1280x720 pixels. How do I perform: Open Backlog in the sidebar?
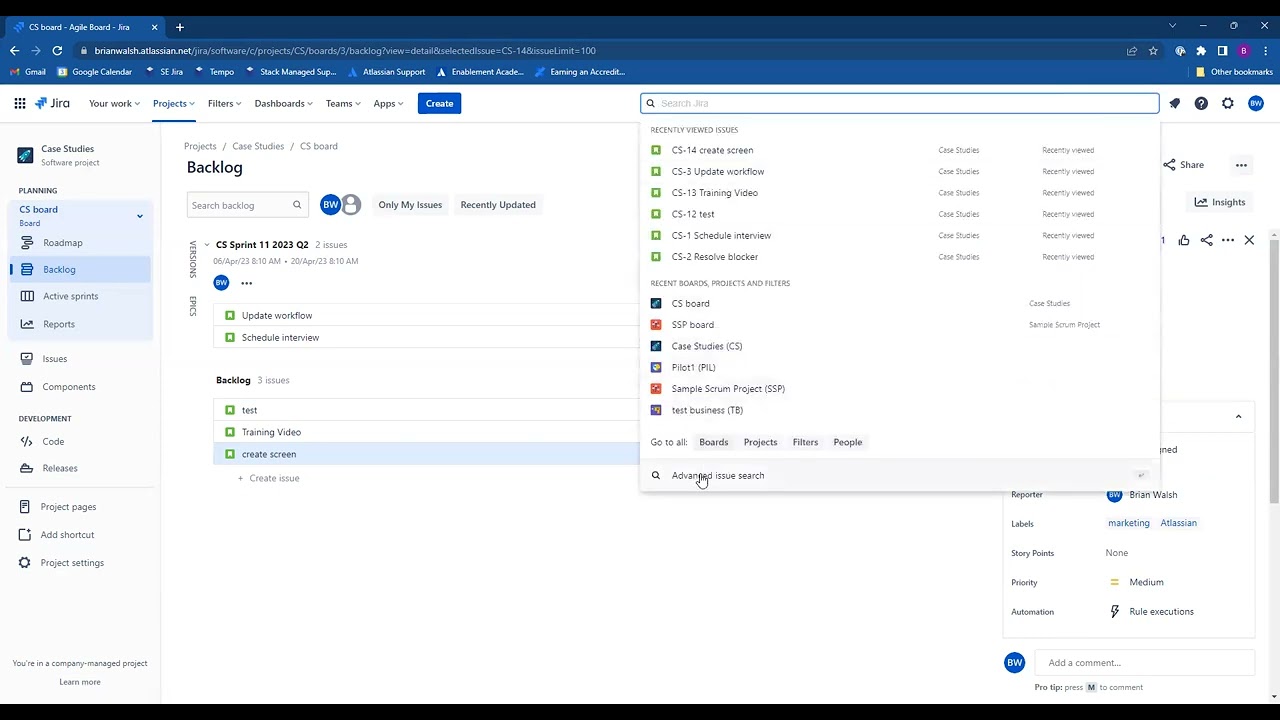[x=80, y=269]
